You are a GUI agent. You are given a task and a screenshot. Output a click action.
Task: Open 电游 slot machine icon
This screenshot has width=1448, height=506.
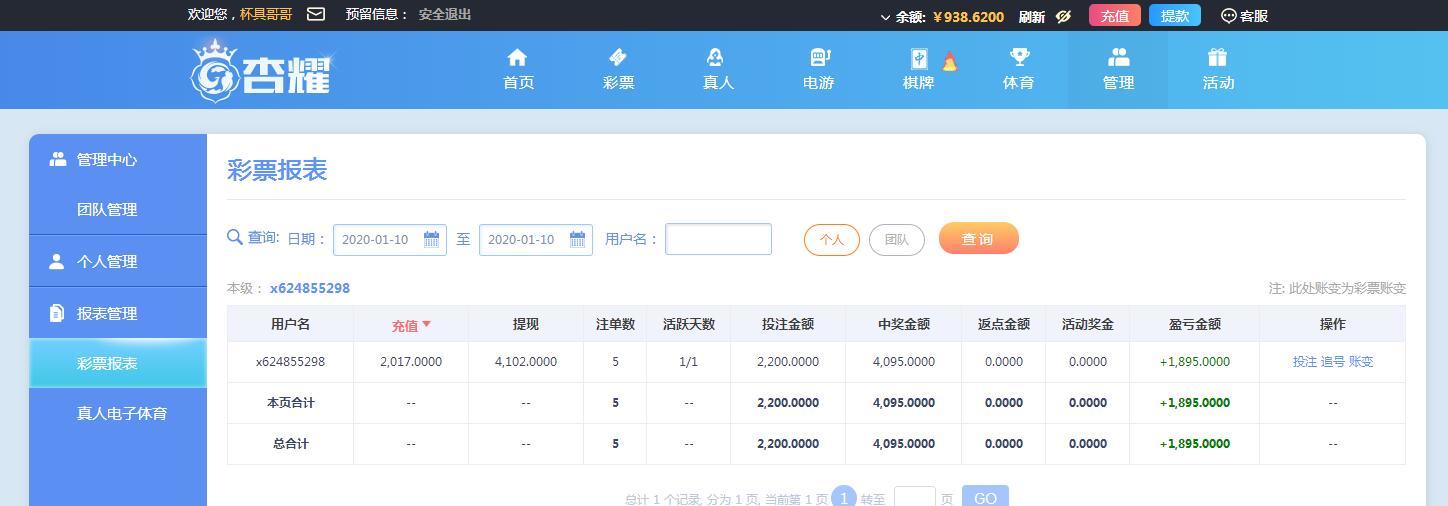click(x=819, y=57)
